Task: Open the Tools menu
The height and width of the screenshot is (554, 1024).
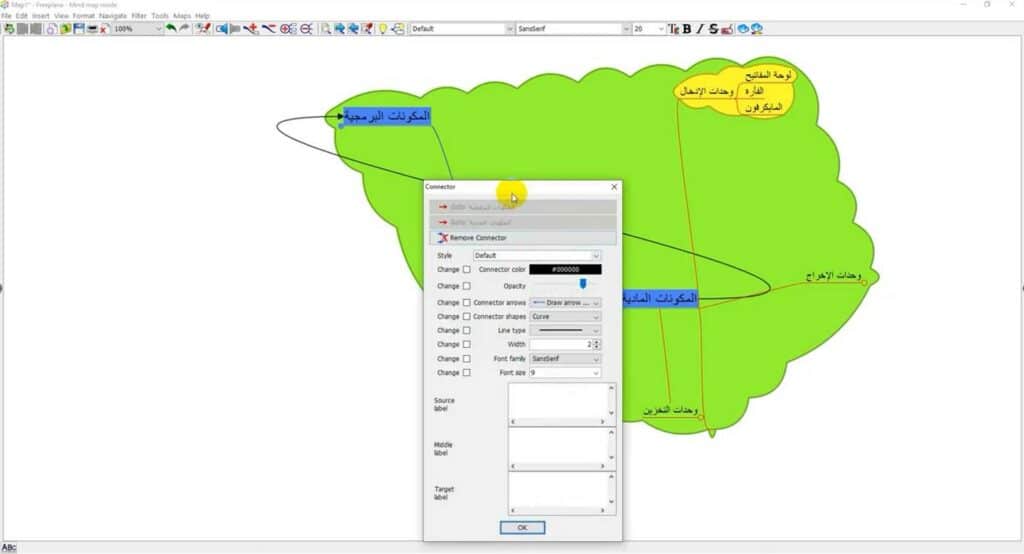Action: (x=159, y=16)
